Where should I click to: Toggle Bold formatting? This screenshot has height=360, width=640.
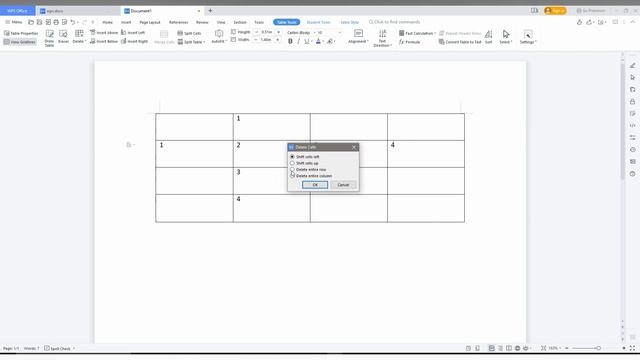point(290,41)
